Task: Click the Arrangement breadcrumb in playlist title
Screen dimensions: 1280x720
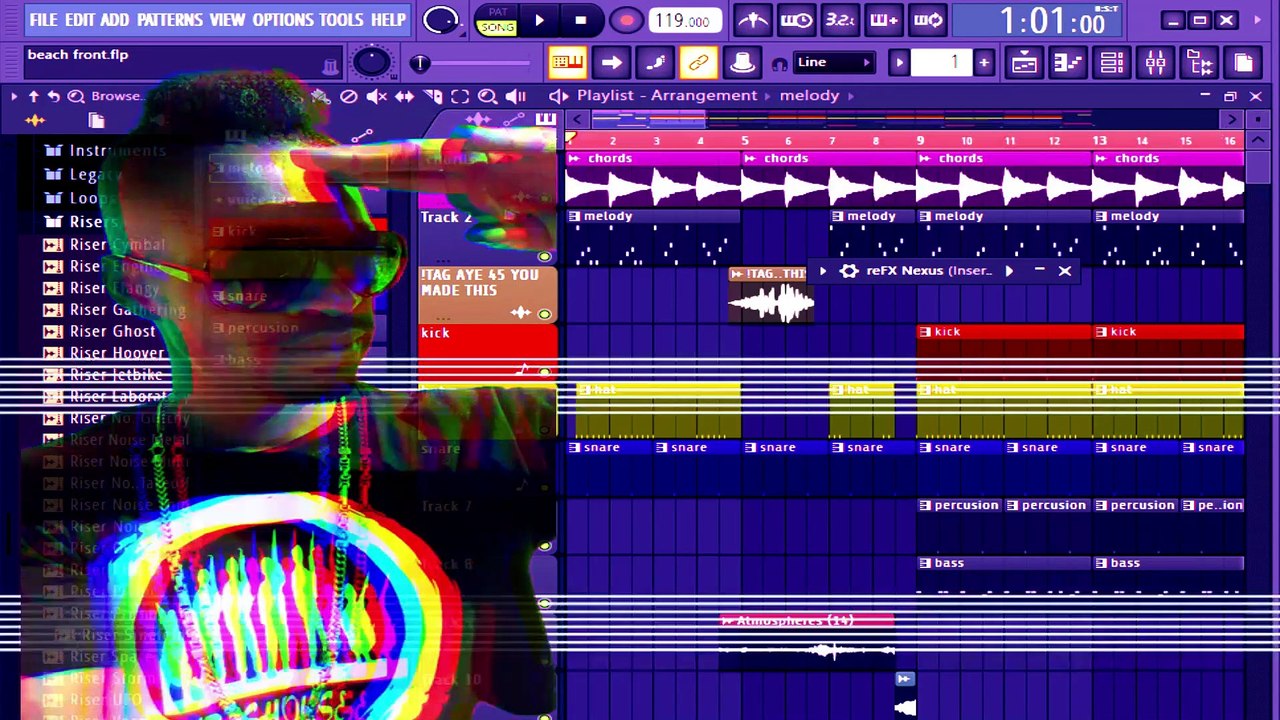Action: [704, 95]
